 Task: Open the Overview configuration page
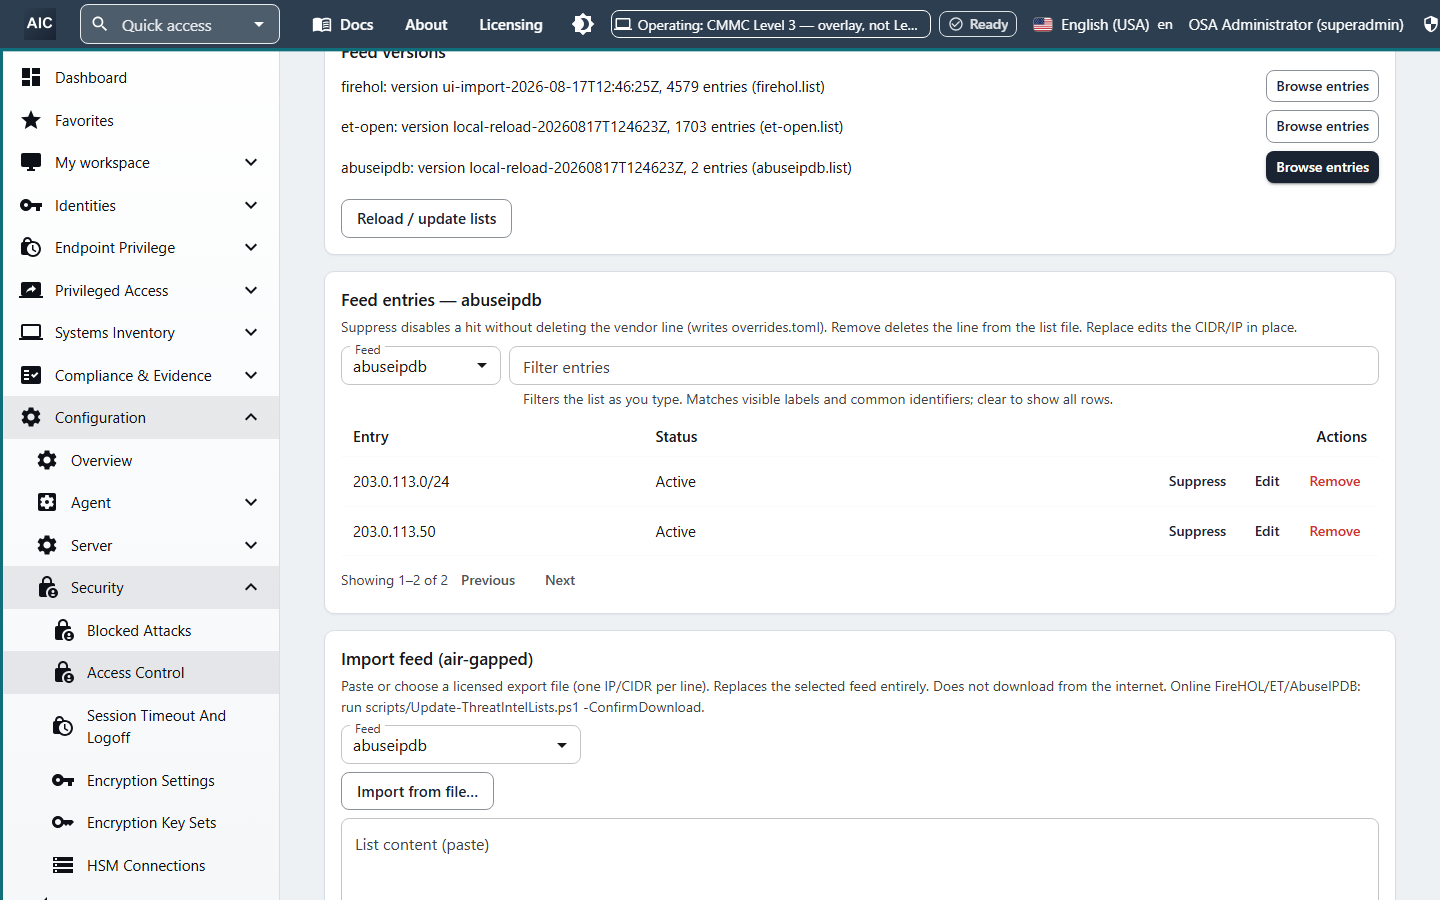pos(141,460)
